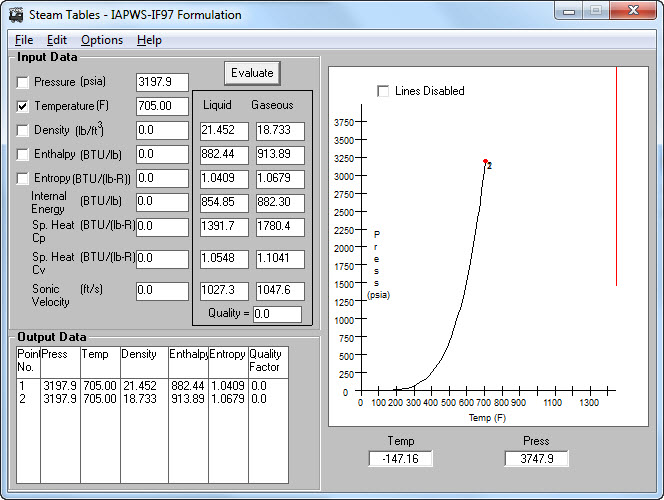Select liquid Cv value 1.0548

click(x=224, y=259)
